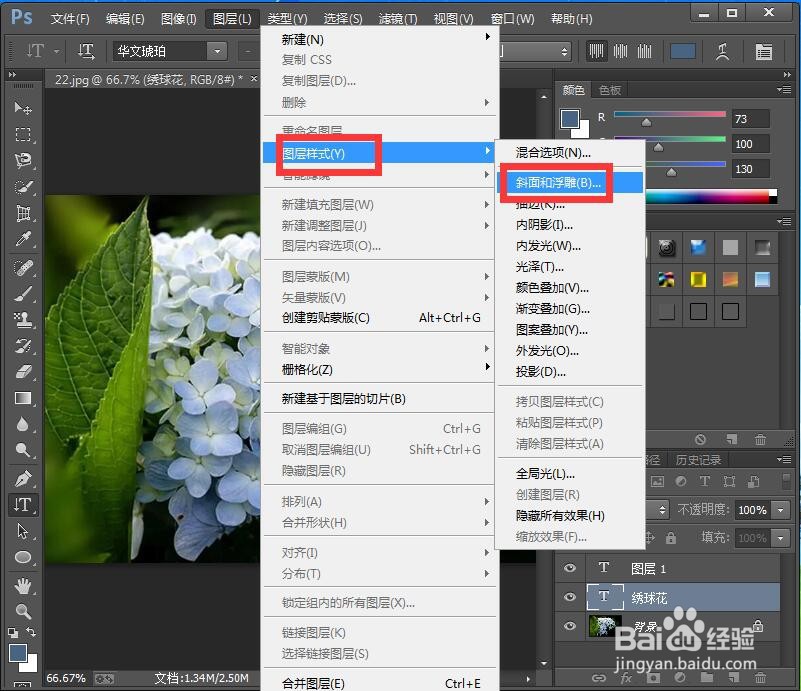Switch to the 色板 tab
Viewport: 801px width, 691px height.
(610, 90)
